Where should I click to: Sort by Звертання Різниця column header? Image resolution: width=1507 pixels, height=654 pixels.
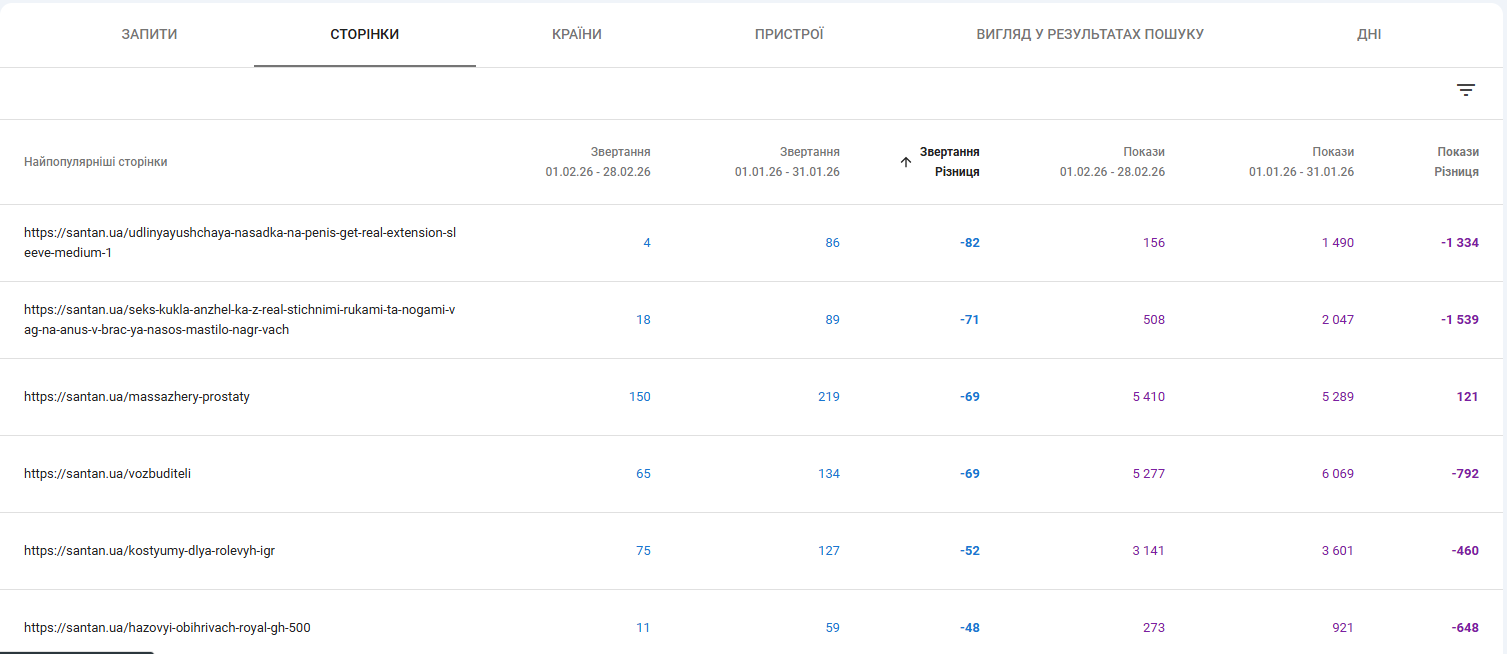pyautogui.click(x=949, y=162)
